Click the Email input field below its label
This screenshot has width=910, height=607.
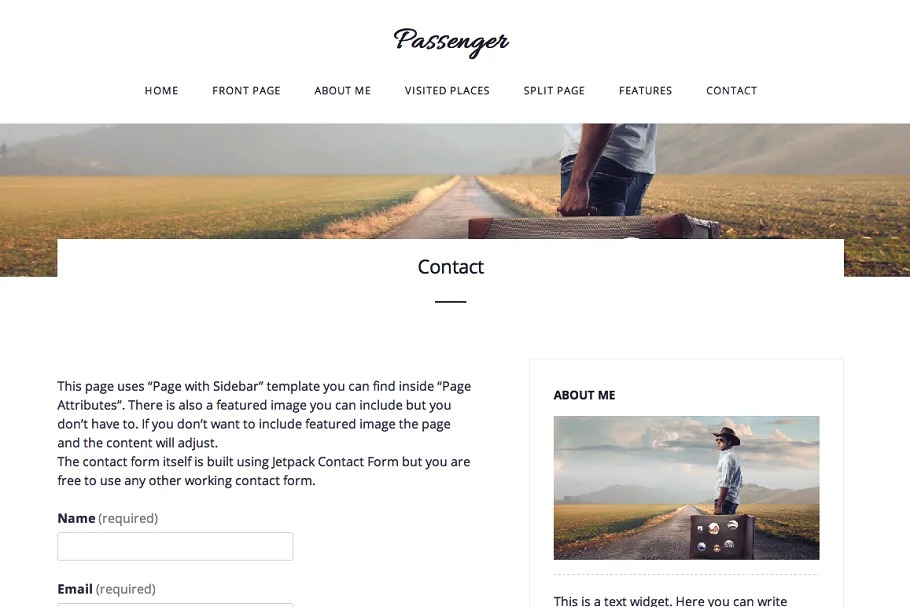(x=175, y=605)
